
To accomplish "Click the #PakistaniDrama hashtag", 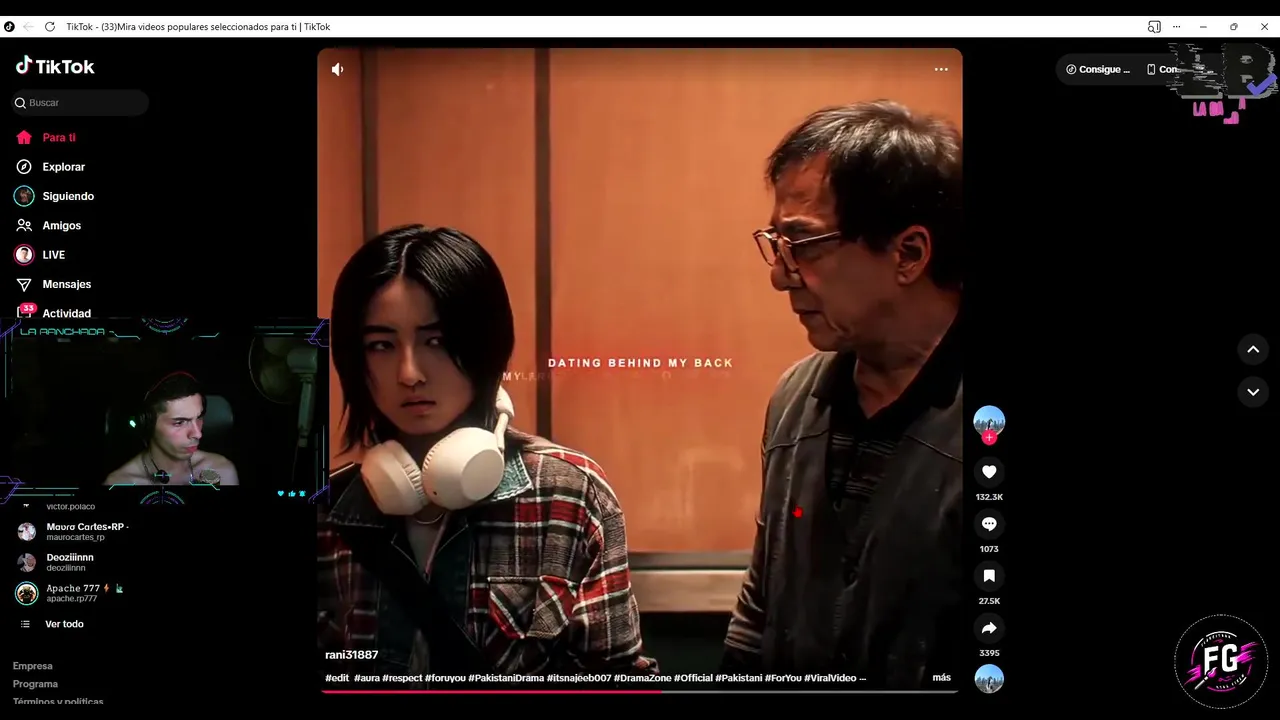I will click(506, 678).
